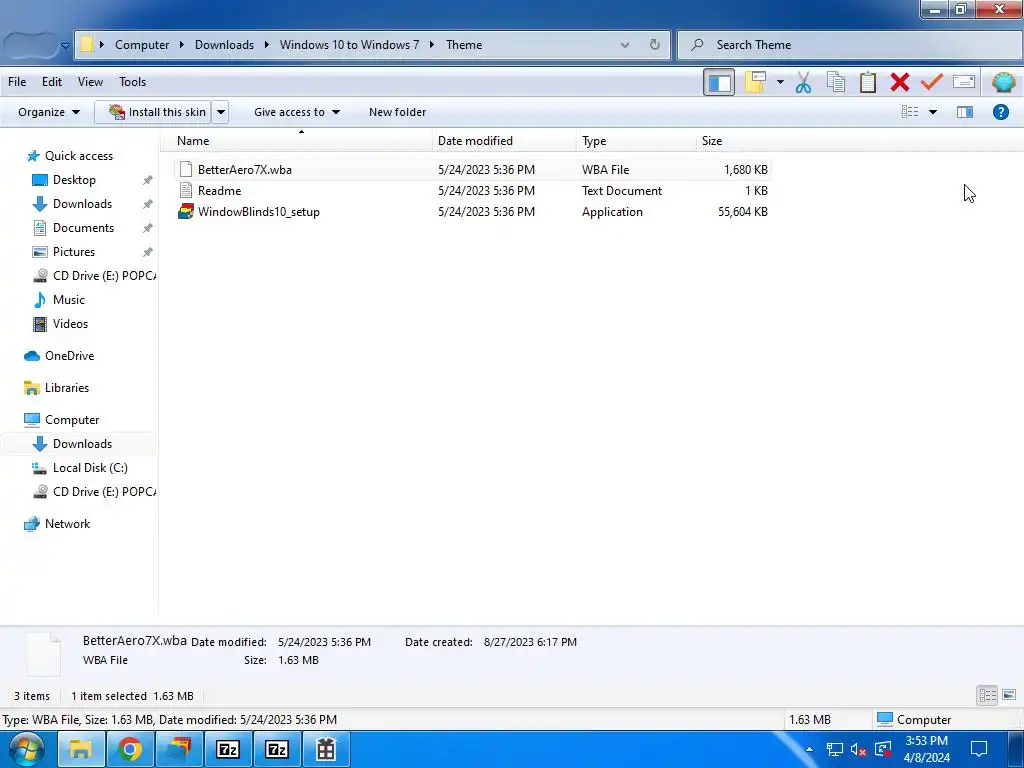
Task: Open the Edit menu
Action: coord(52,82)
